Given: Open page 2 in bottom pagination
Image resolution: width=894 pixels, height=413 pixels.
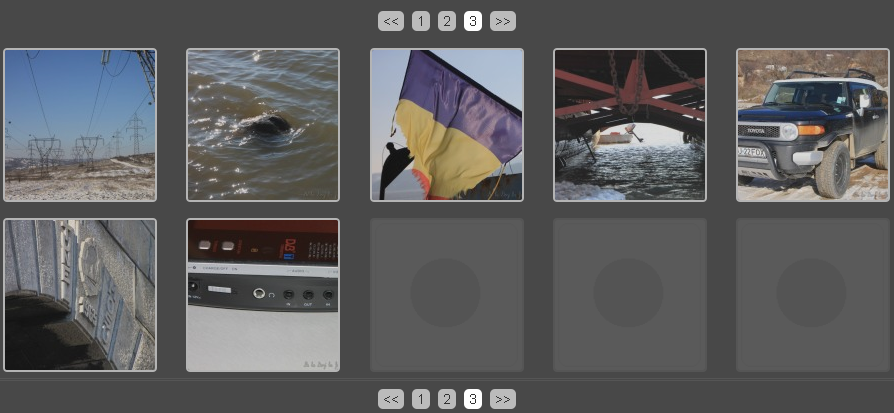Looking at the screenshot, I should click(x=446, y=399).
